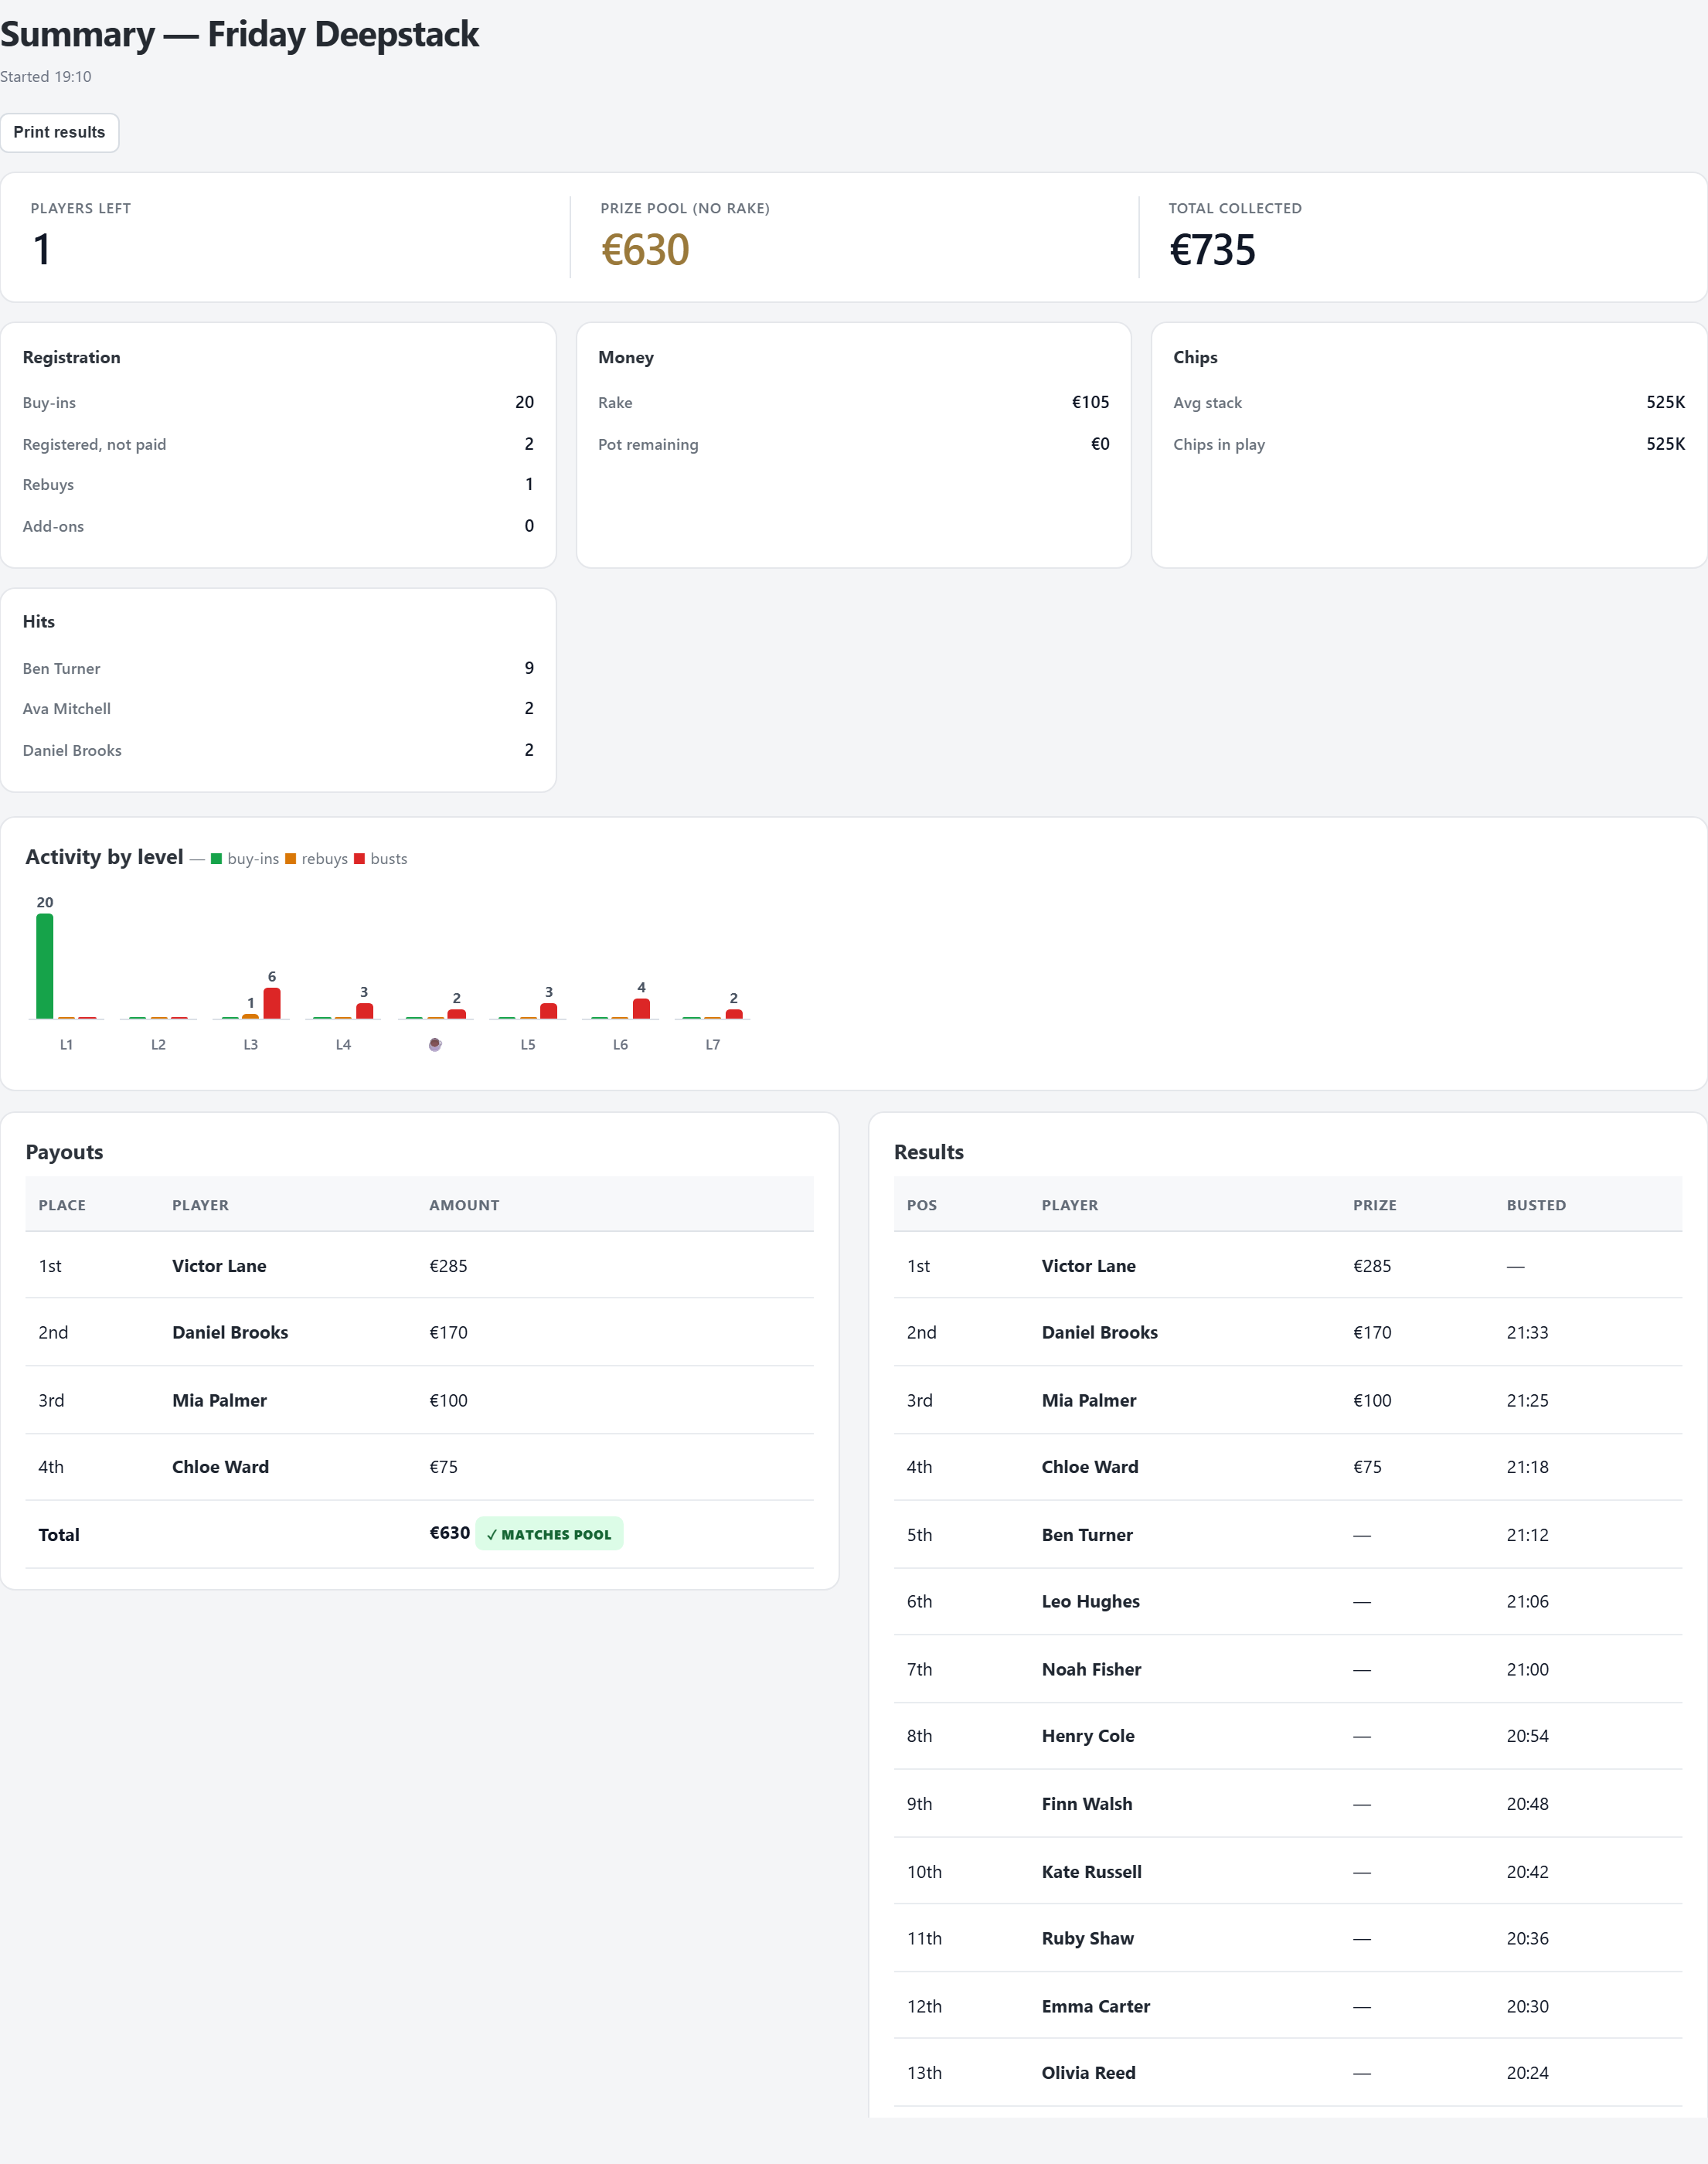This screenshot has width=1708, height=2164.
Task: Click the Matches Pool badge
Action: [x=549, y=1534]
